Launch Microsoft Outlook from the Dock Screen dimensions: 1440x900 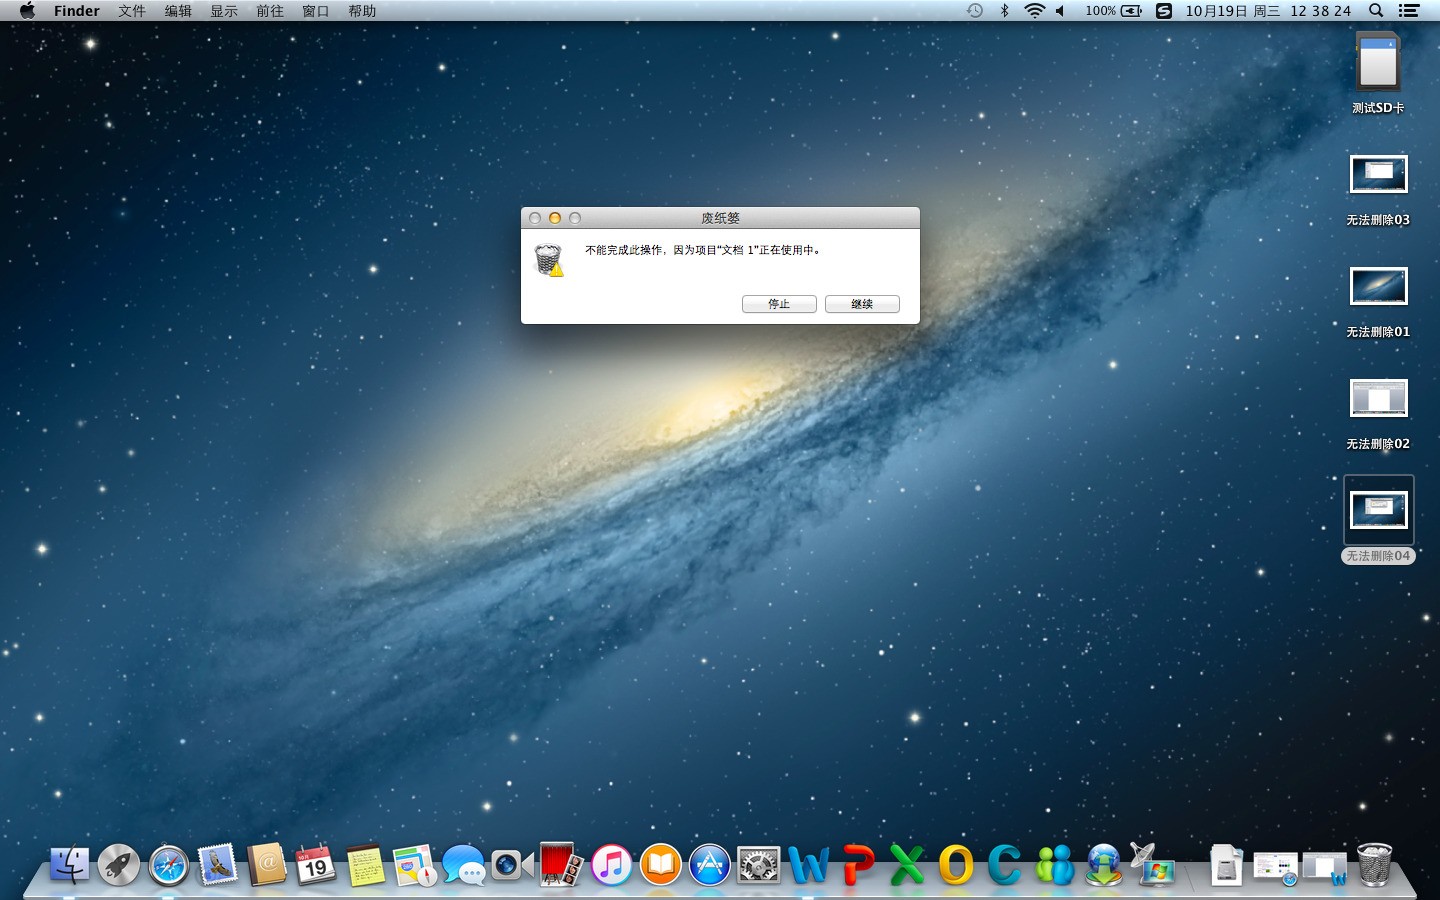pyautogui.click(x=955, y=865)
